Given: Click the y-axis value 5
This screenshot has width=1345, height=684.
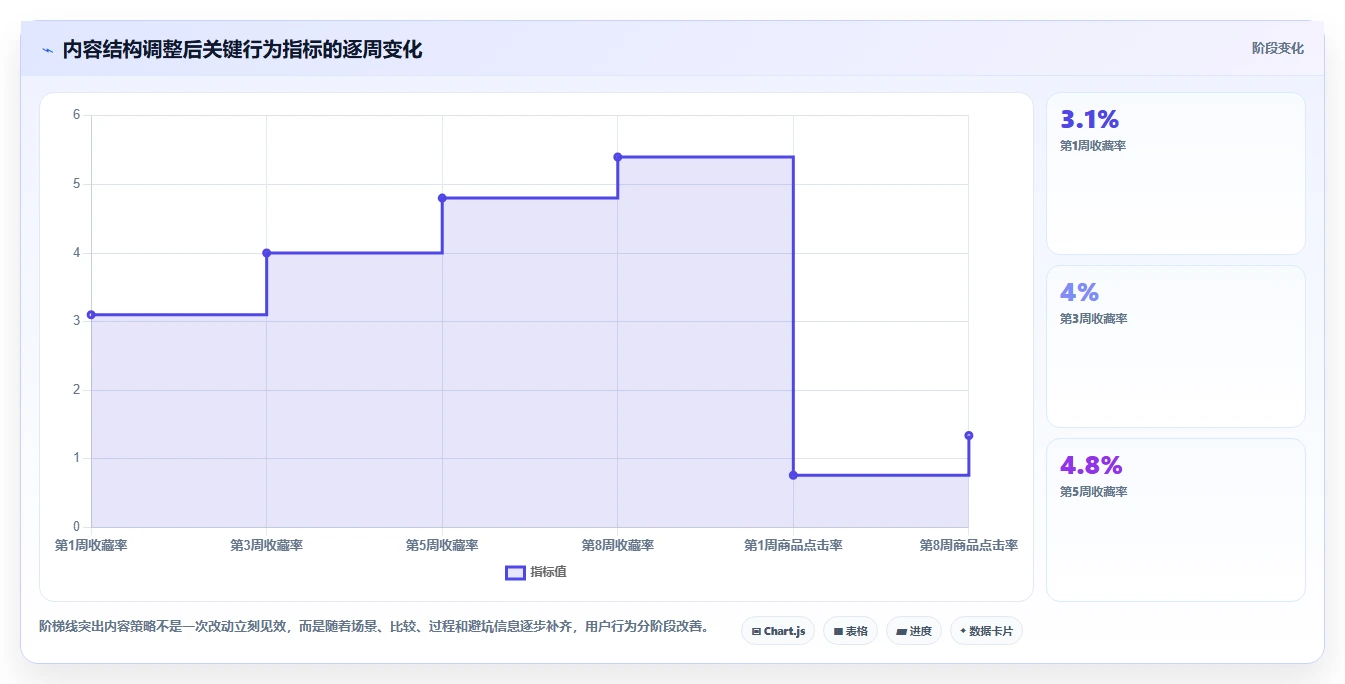Looking at the screenshot, I should pyautogui.click(x=76, y=184).
